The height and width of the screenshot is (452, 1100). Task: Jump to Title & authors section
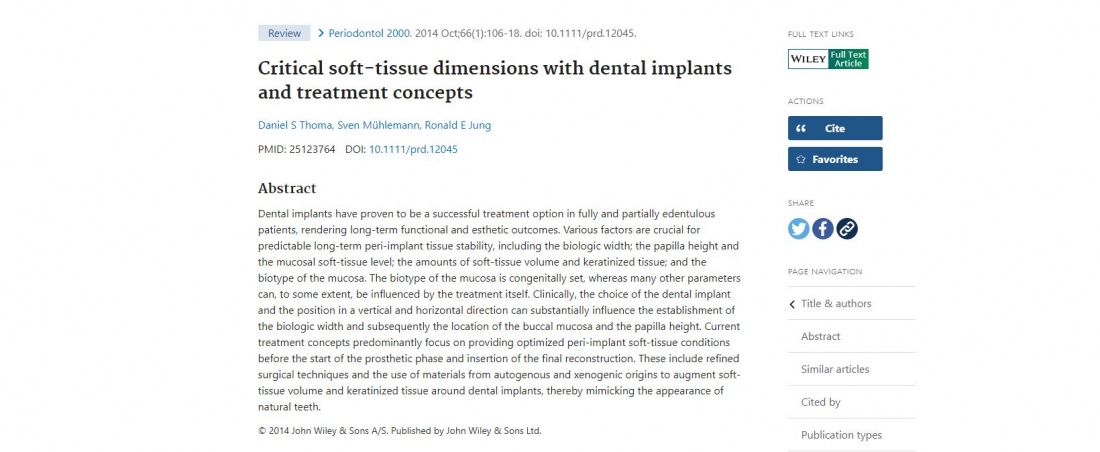(x=836, y=304)
